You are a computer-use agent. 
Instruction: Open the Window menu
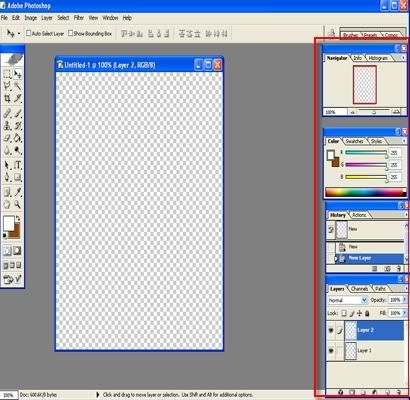click(110, 18)
